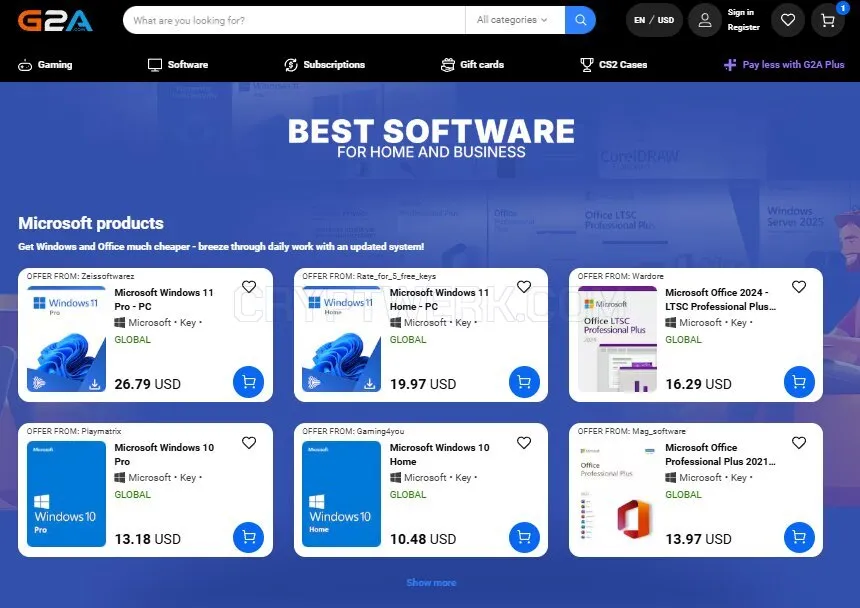
Task: Favorite Office 2024 LTSC with heart
Action: pos(799,287)
